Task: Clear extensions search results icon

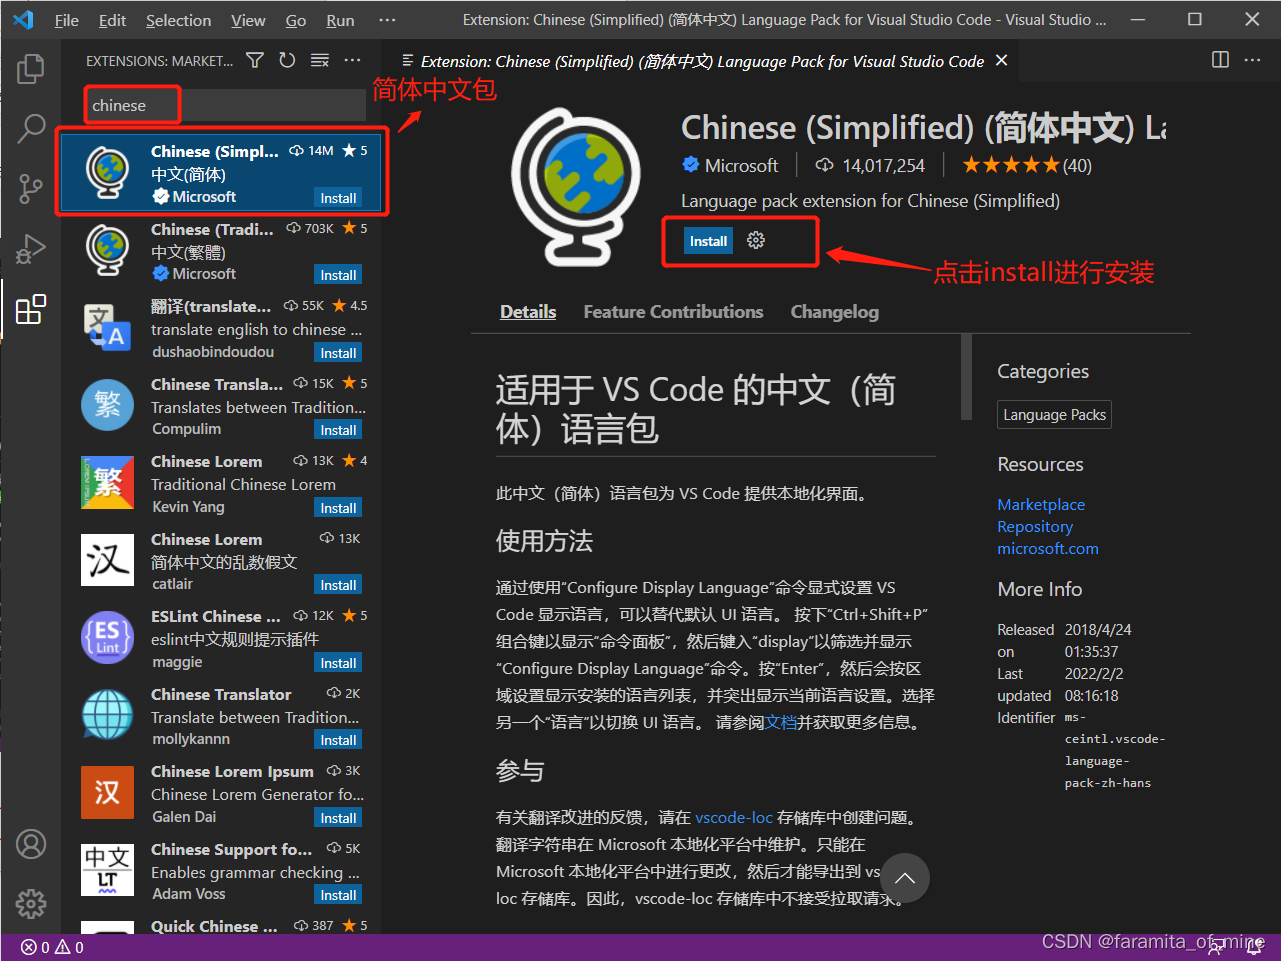Action: [x=320, y=60]
